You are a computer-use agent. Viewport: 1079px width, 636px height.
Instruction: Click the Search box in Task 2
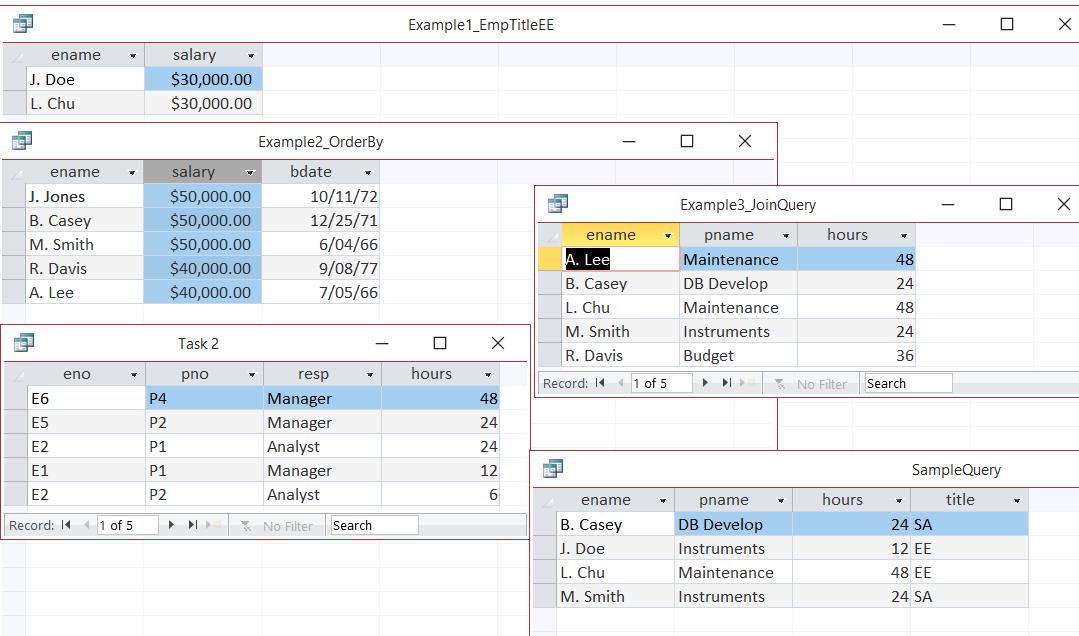coord(374,525)
